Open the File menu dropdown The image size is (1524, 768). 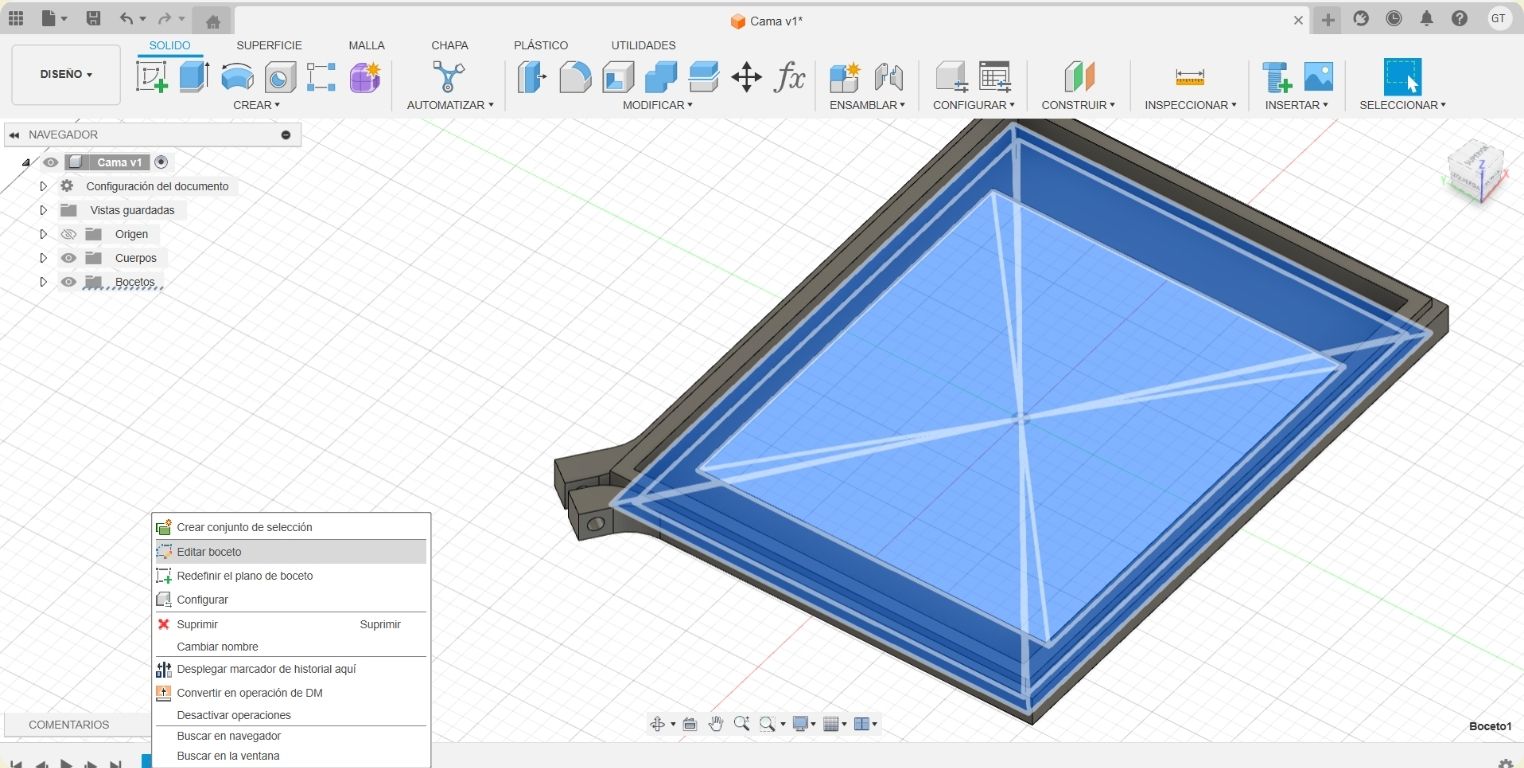(54, 19)
